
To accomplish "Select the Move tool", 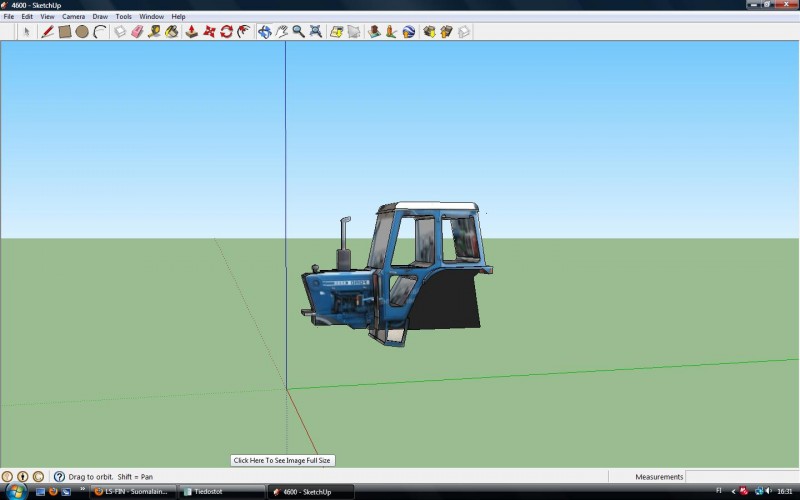I will tap(209, 32).
